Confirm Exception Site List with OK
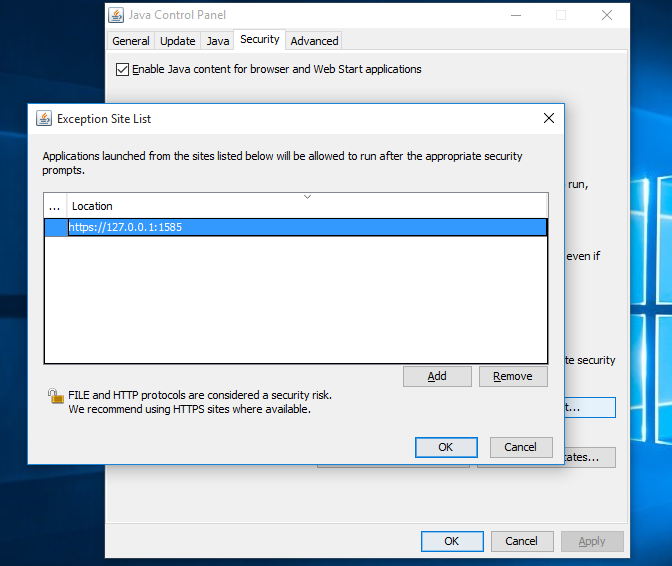The width and height of the screenshot is (672, 566). tap(446, 447)
